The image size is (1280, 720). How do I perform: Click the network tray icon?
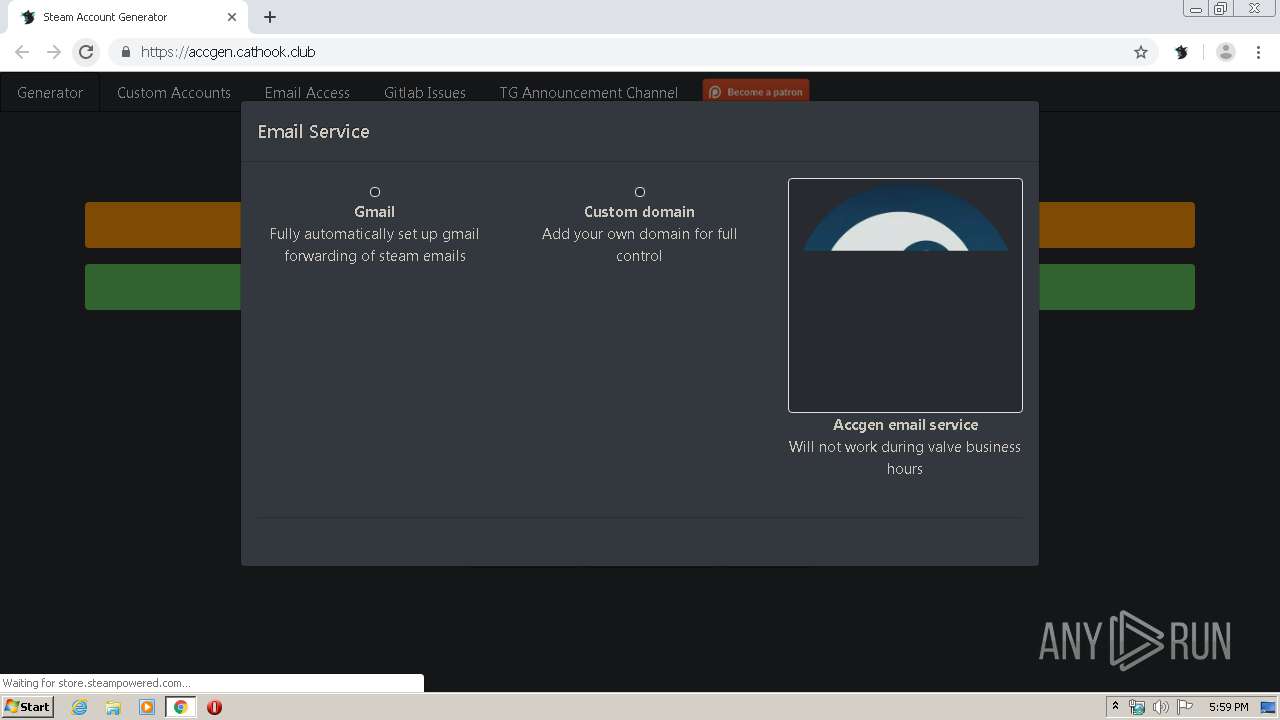(x=1137, y=707)
